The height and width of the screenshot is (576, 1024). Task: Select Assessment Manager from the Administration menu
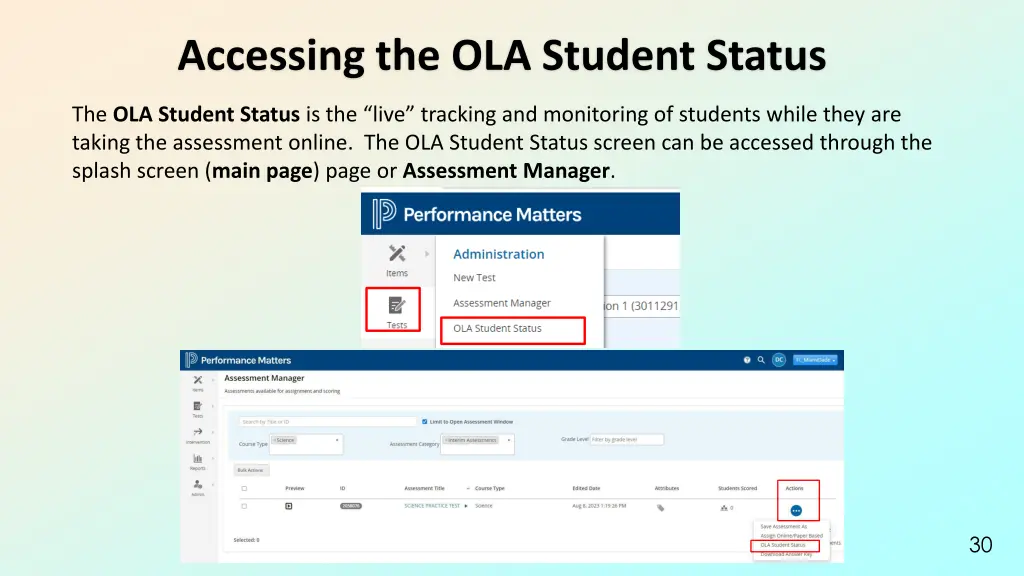(502, 303)
